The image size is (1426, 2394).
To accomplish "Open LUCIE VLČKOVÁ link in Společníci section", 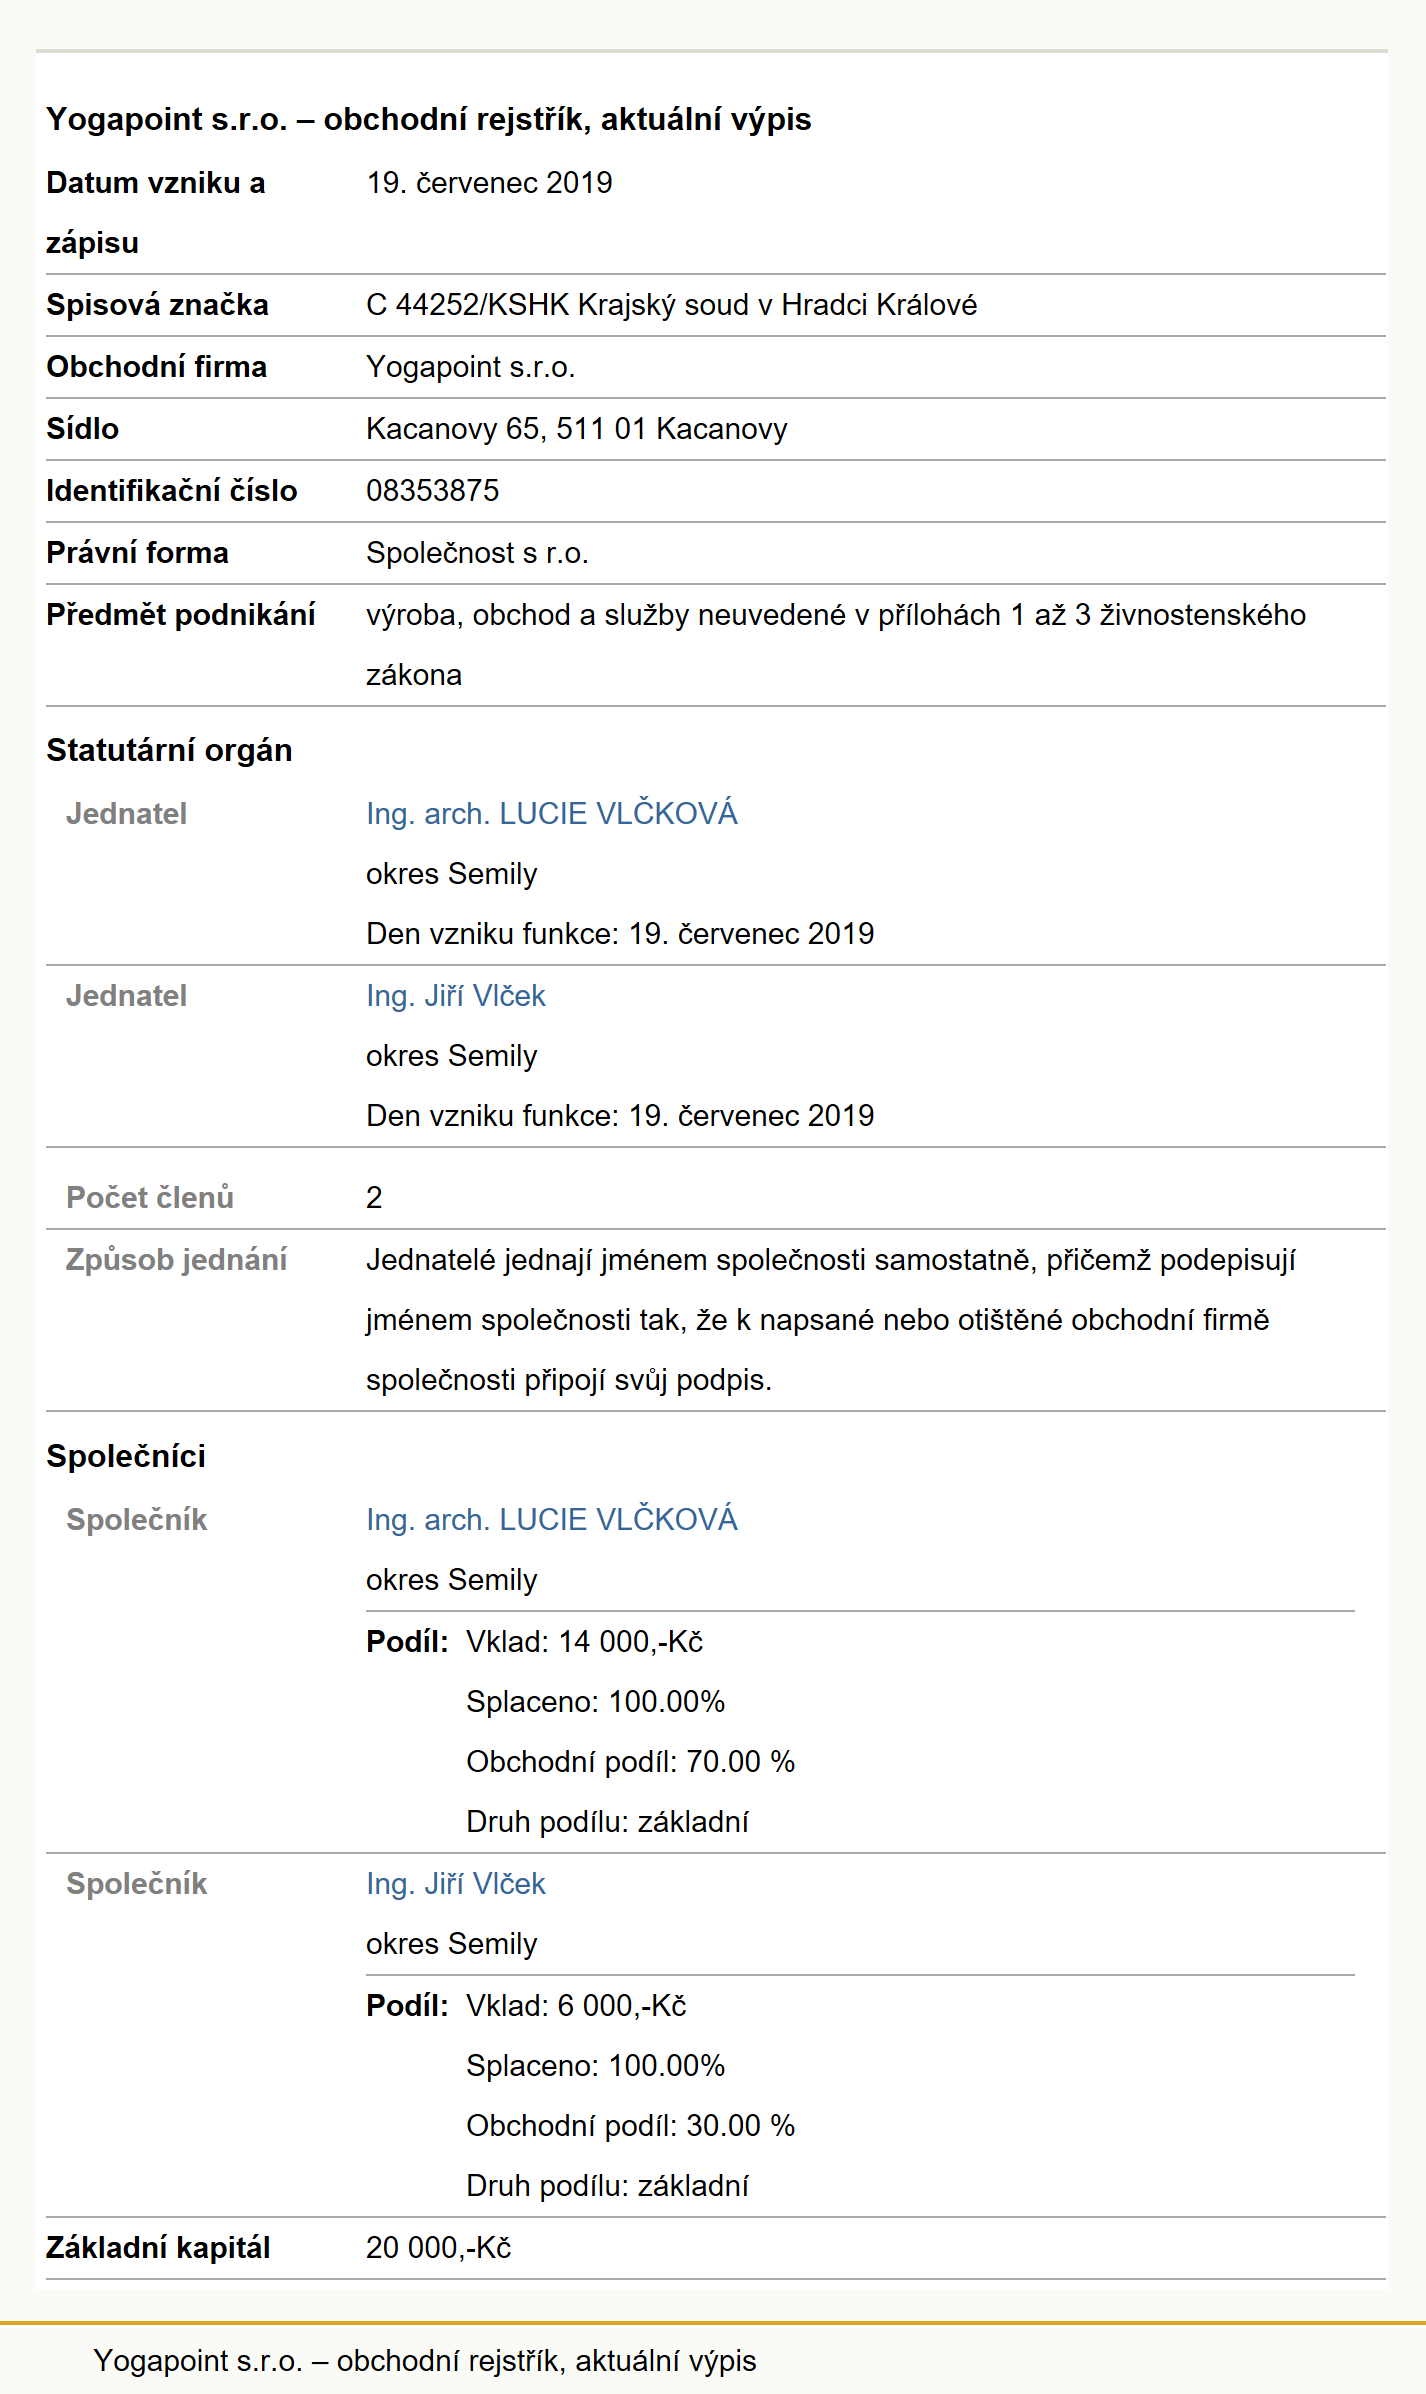I will (x=551, y=1520).
